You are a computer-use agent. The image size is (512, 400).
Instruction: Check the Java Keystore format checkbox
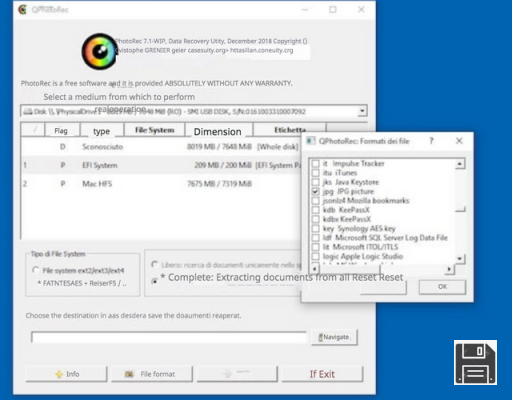315,182
